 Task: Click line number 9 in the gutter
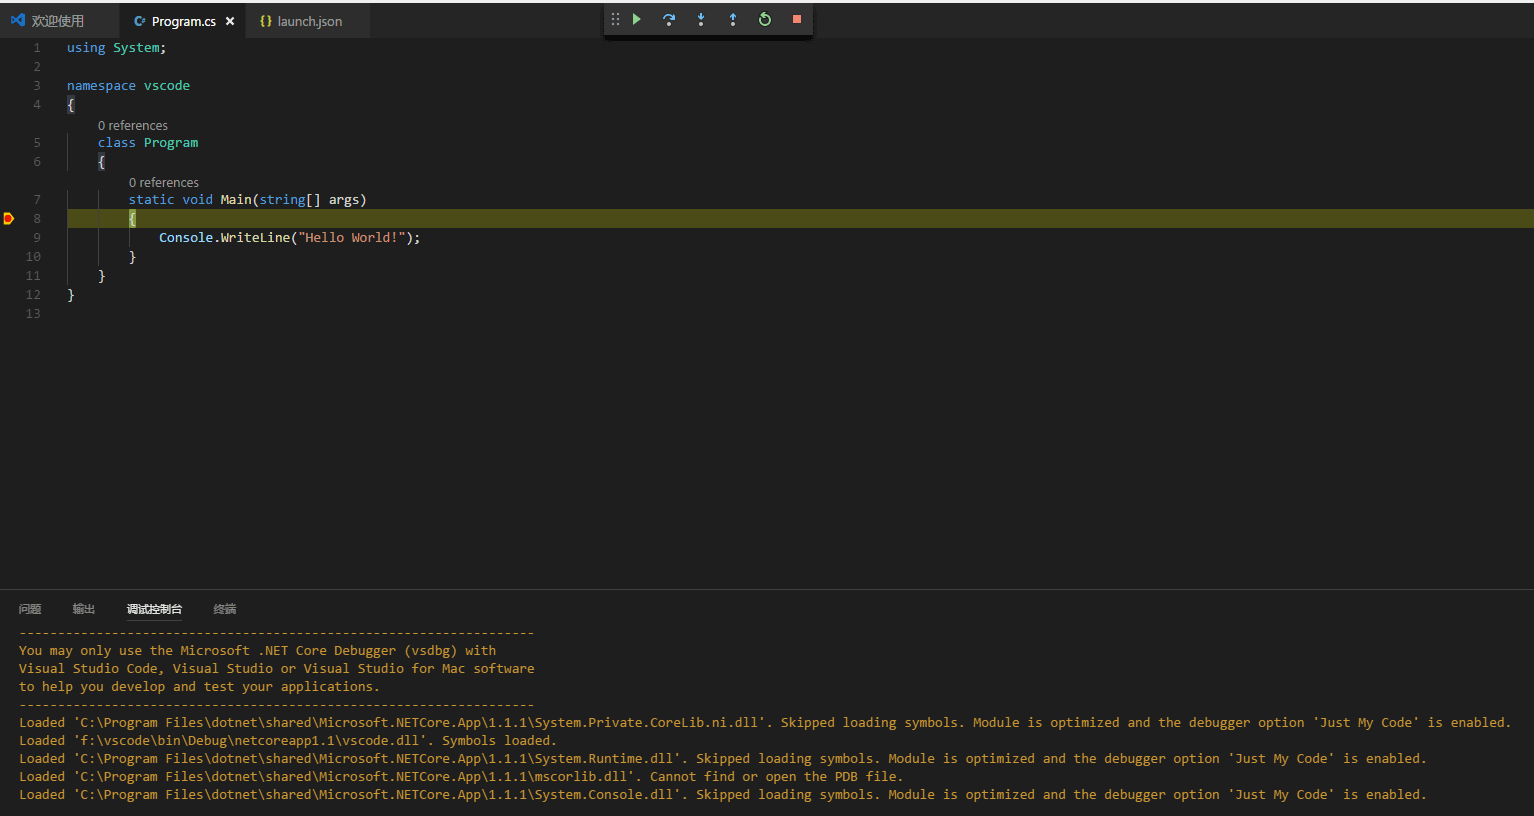point(37,238)
